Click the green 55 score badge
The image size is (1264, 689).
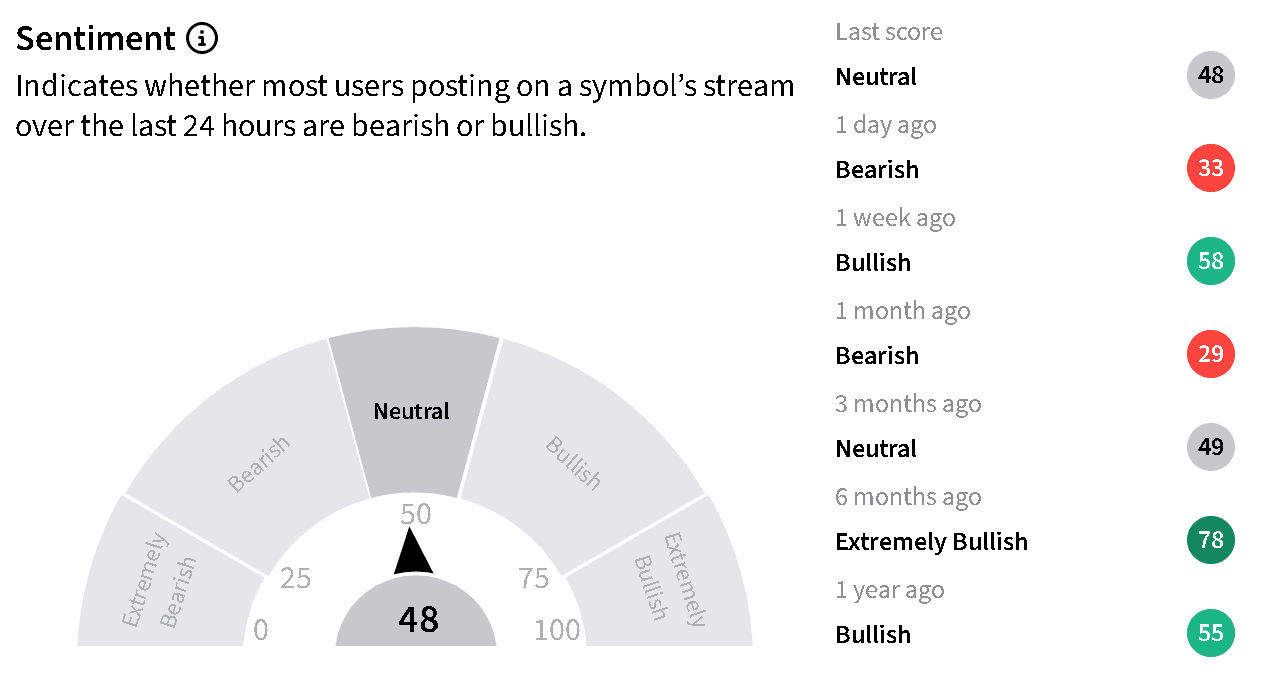(1211, 633)
